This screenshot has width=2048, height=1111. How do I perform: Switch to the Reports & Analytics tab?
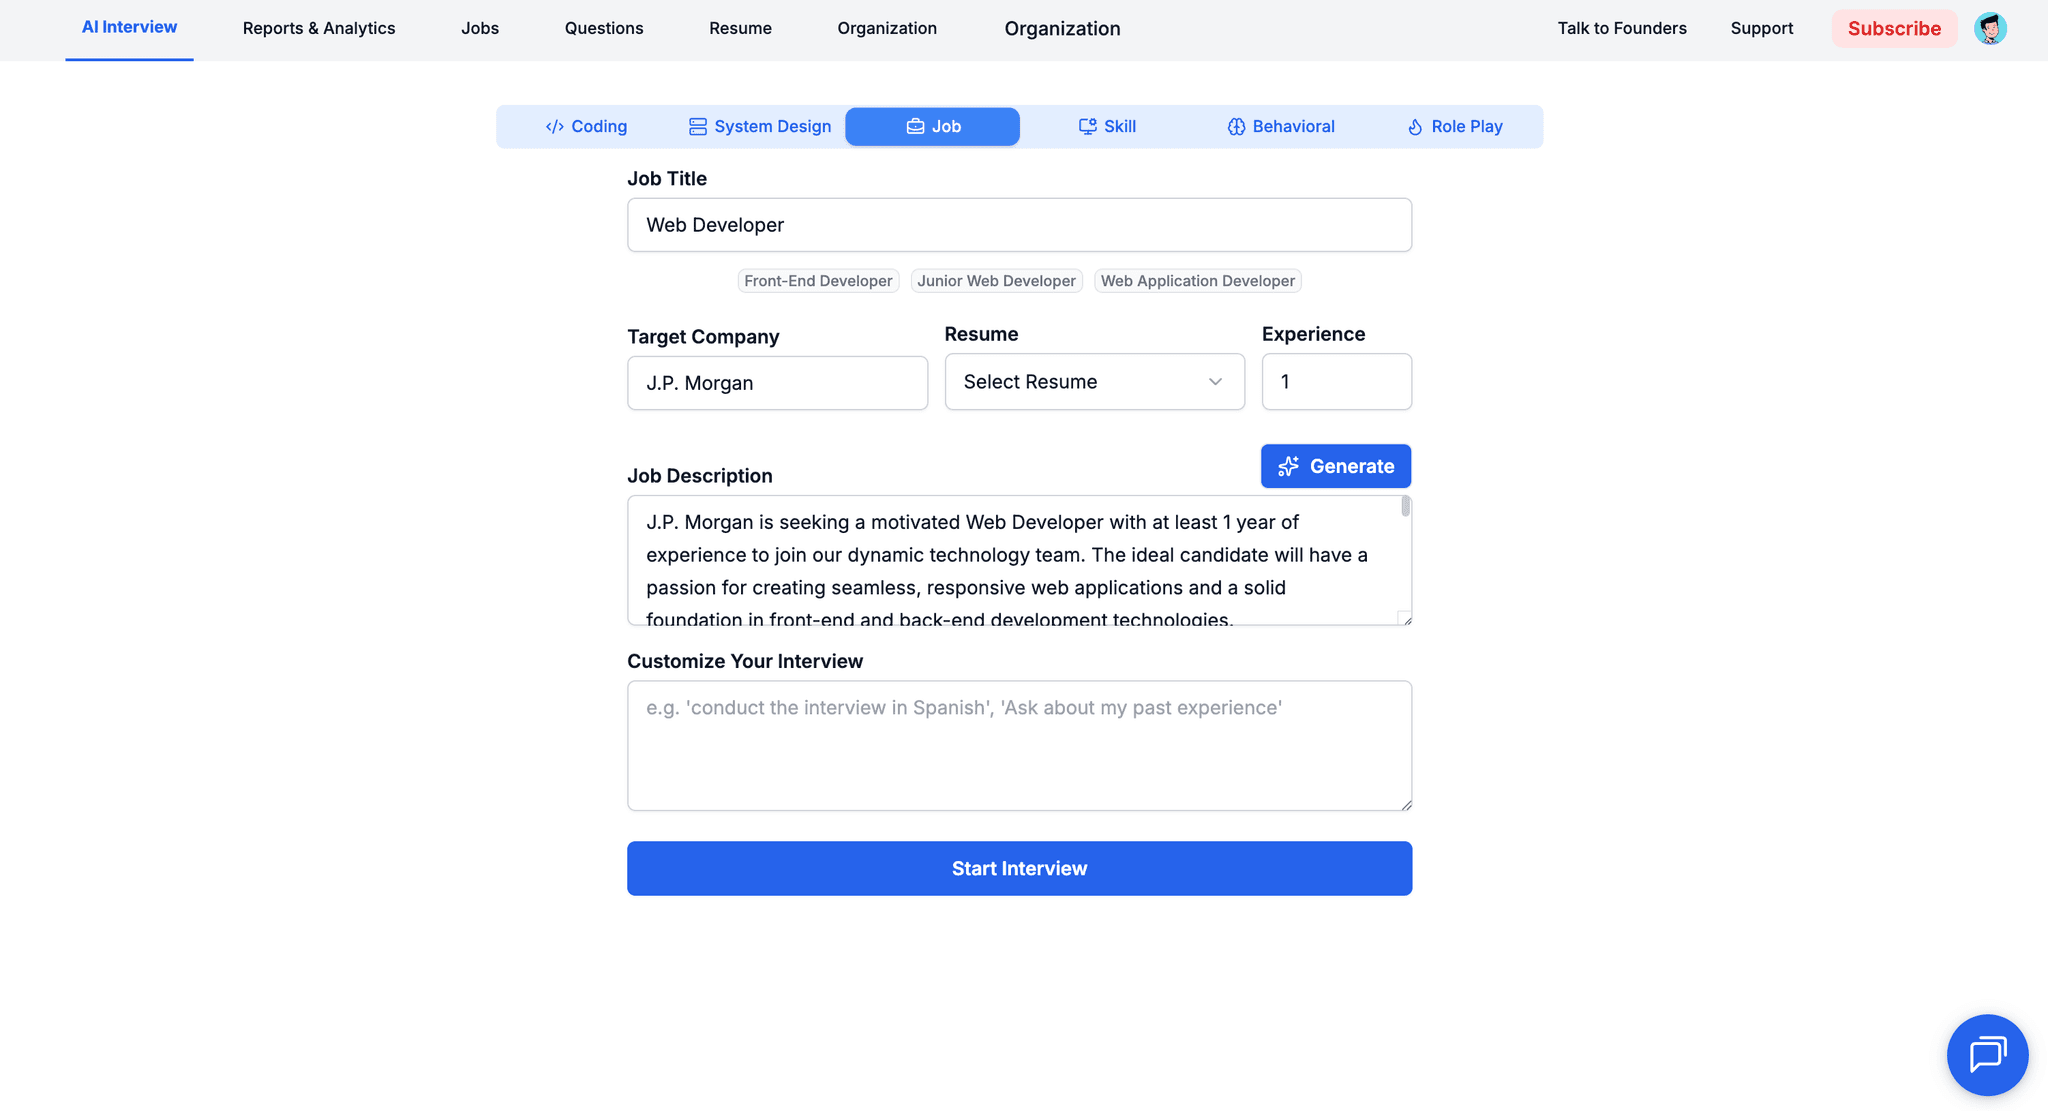pos(319,28)
